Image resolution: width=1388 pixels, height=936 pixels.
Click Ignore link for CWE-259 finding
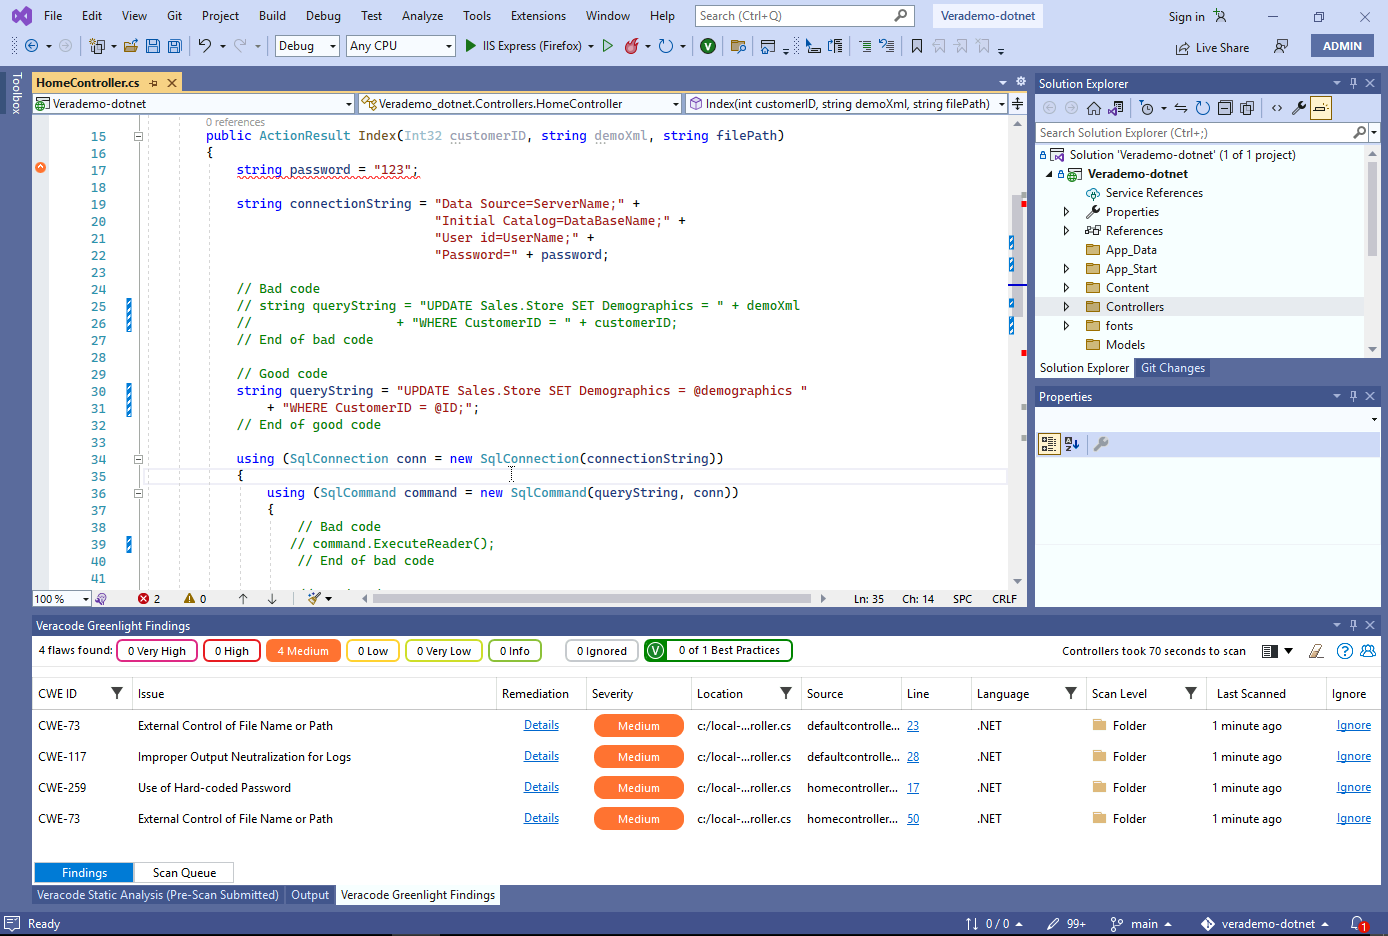tap(1354, 787)
